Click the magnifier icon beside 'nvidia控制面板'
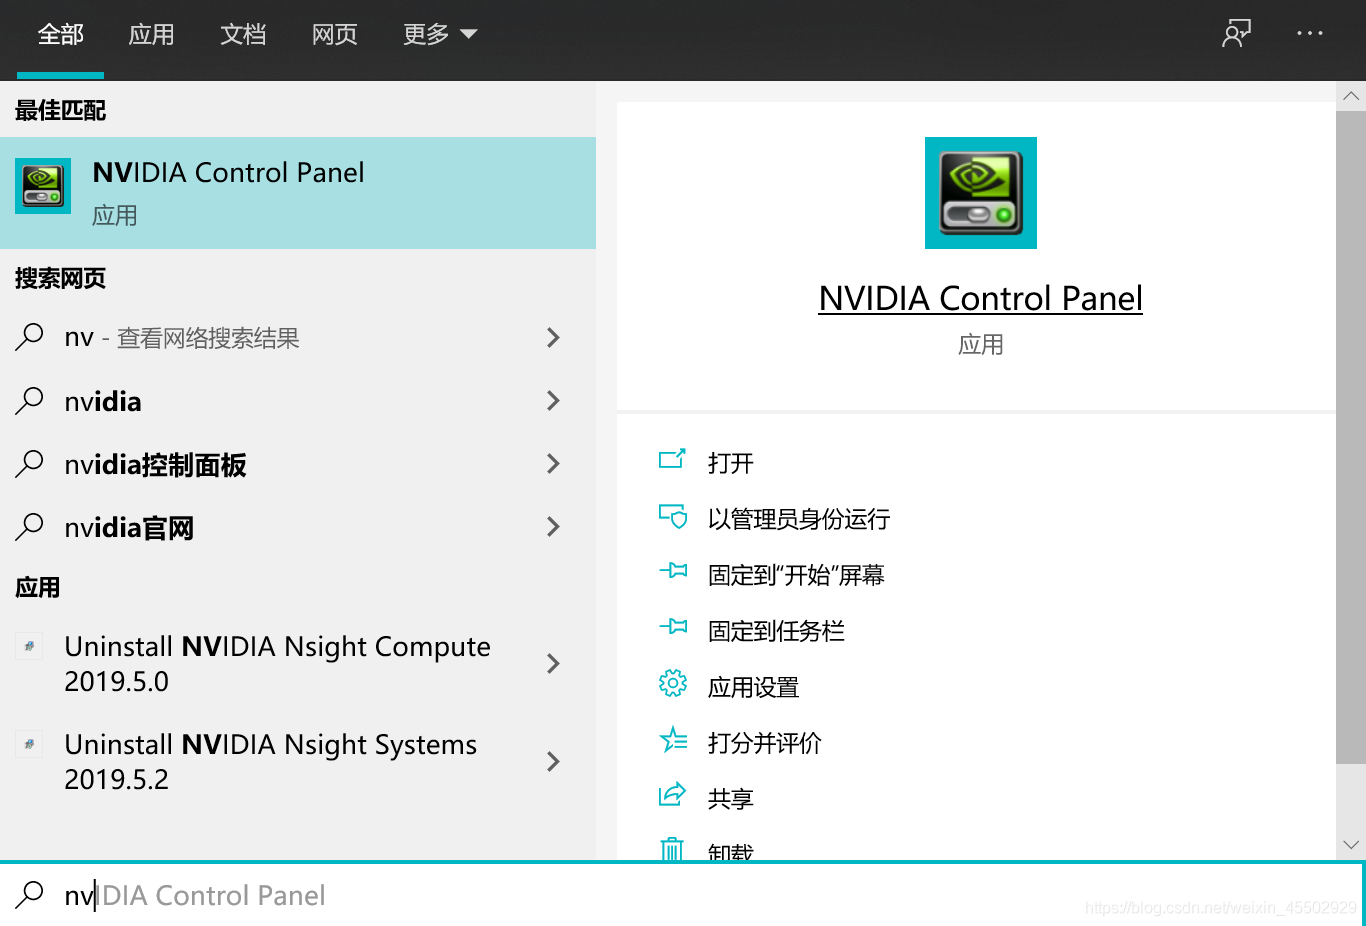Viewport: 1366px width, 926px height. (30, 464)
